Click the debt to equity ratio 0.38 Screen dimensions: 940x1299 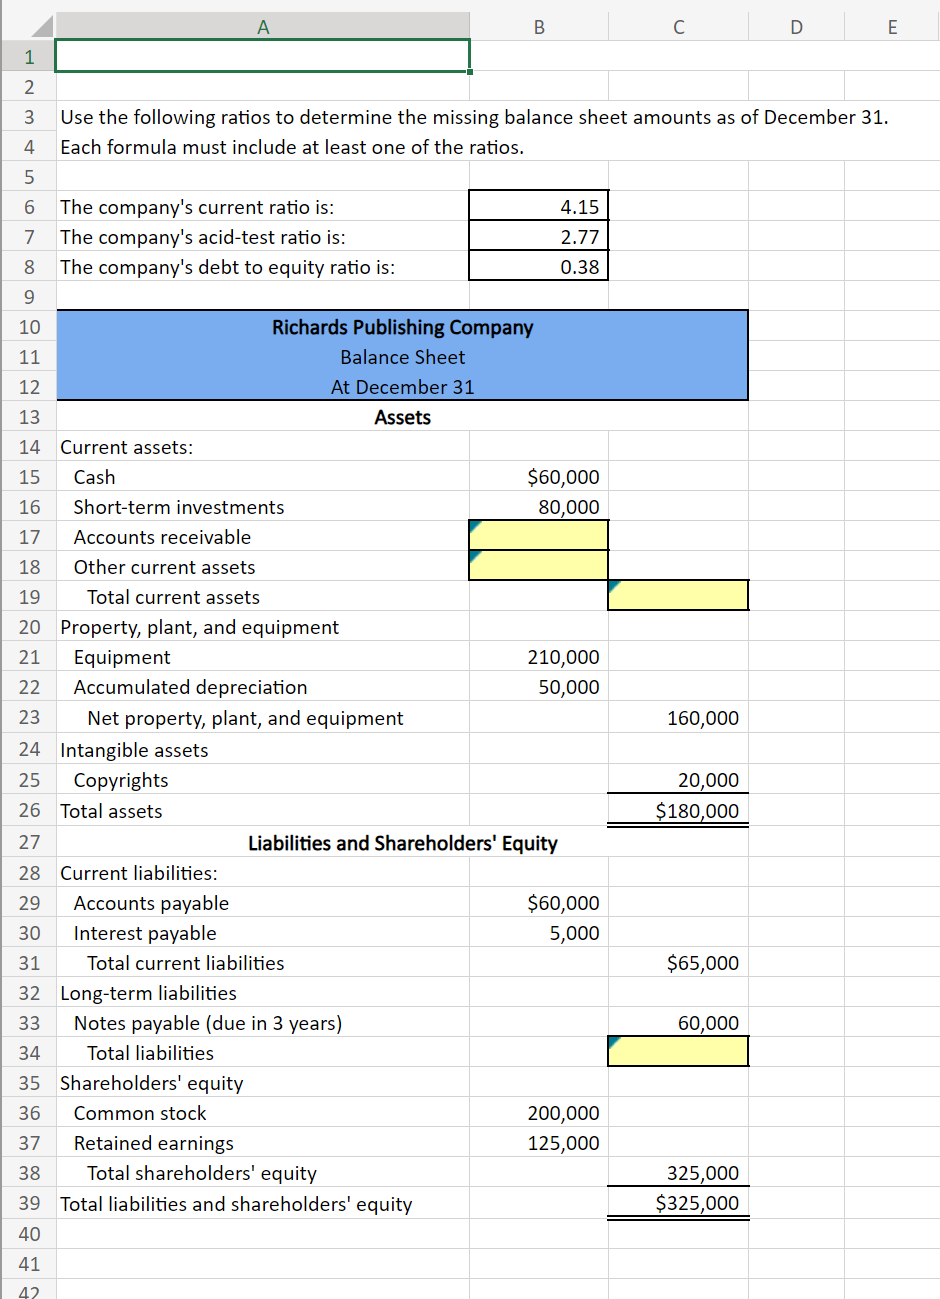click(538, 266)
